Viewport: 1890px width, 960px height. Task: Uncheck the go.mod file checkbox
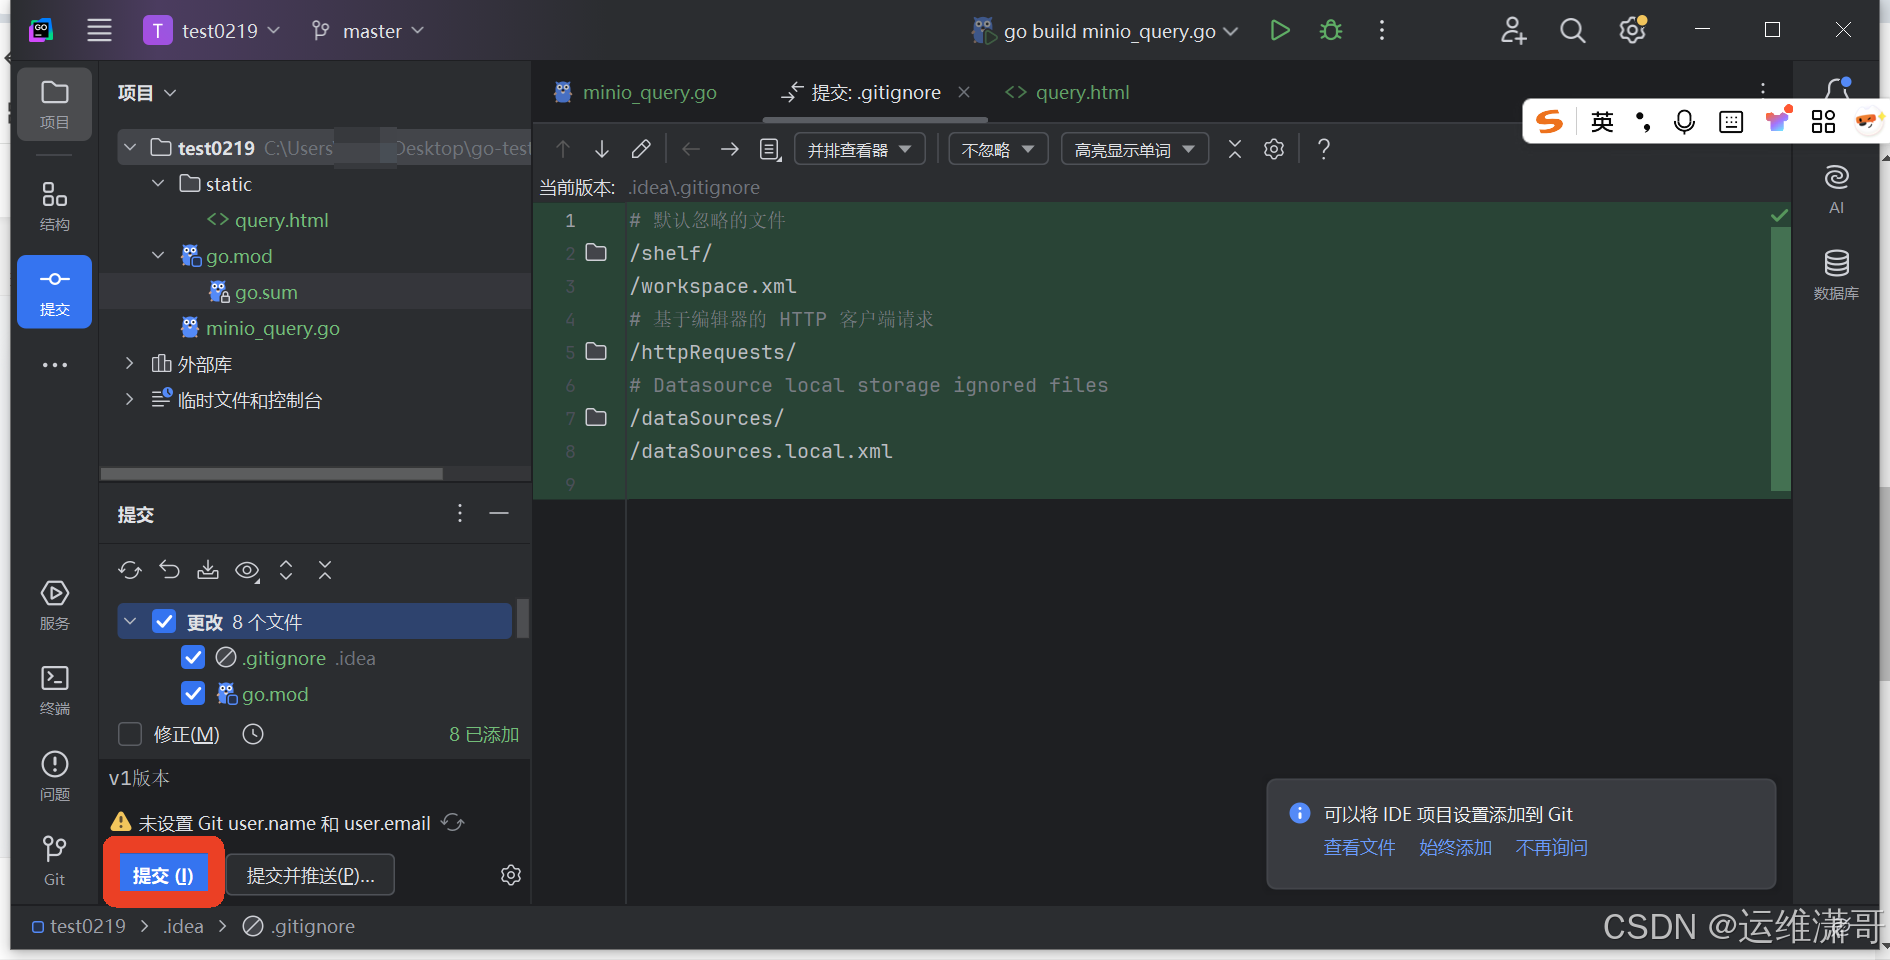click(192, 693)
